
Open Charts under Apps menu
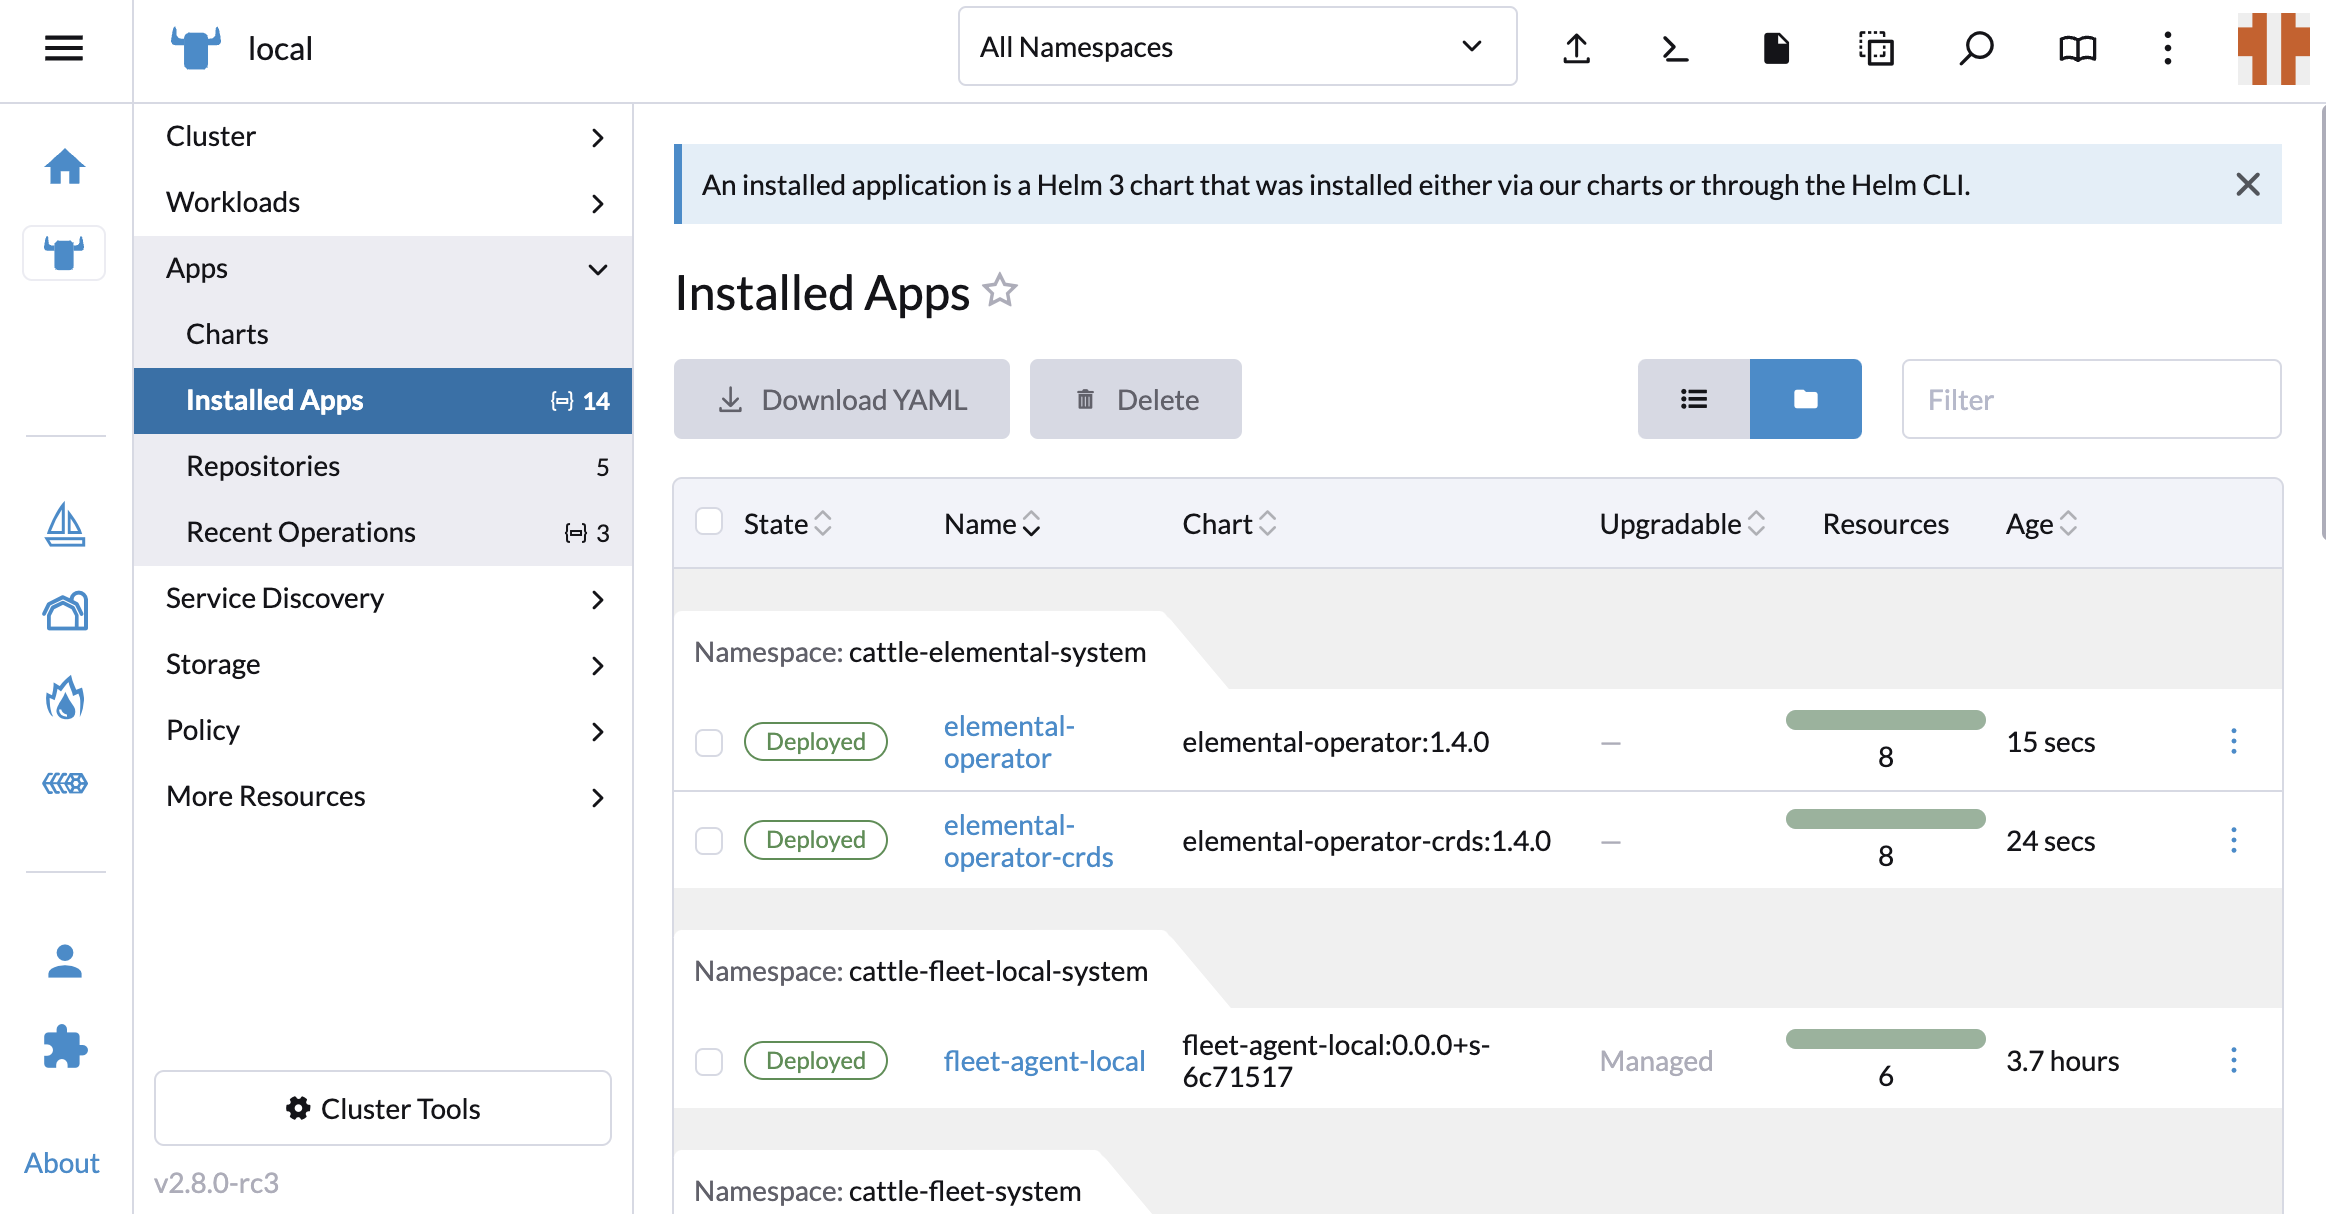coord(226,332)
